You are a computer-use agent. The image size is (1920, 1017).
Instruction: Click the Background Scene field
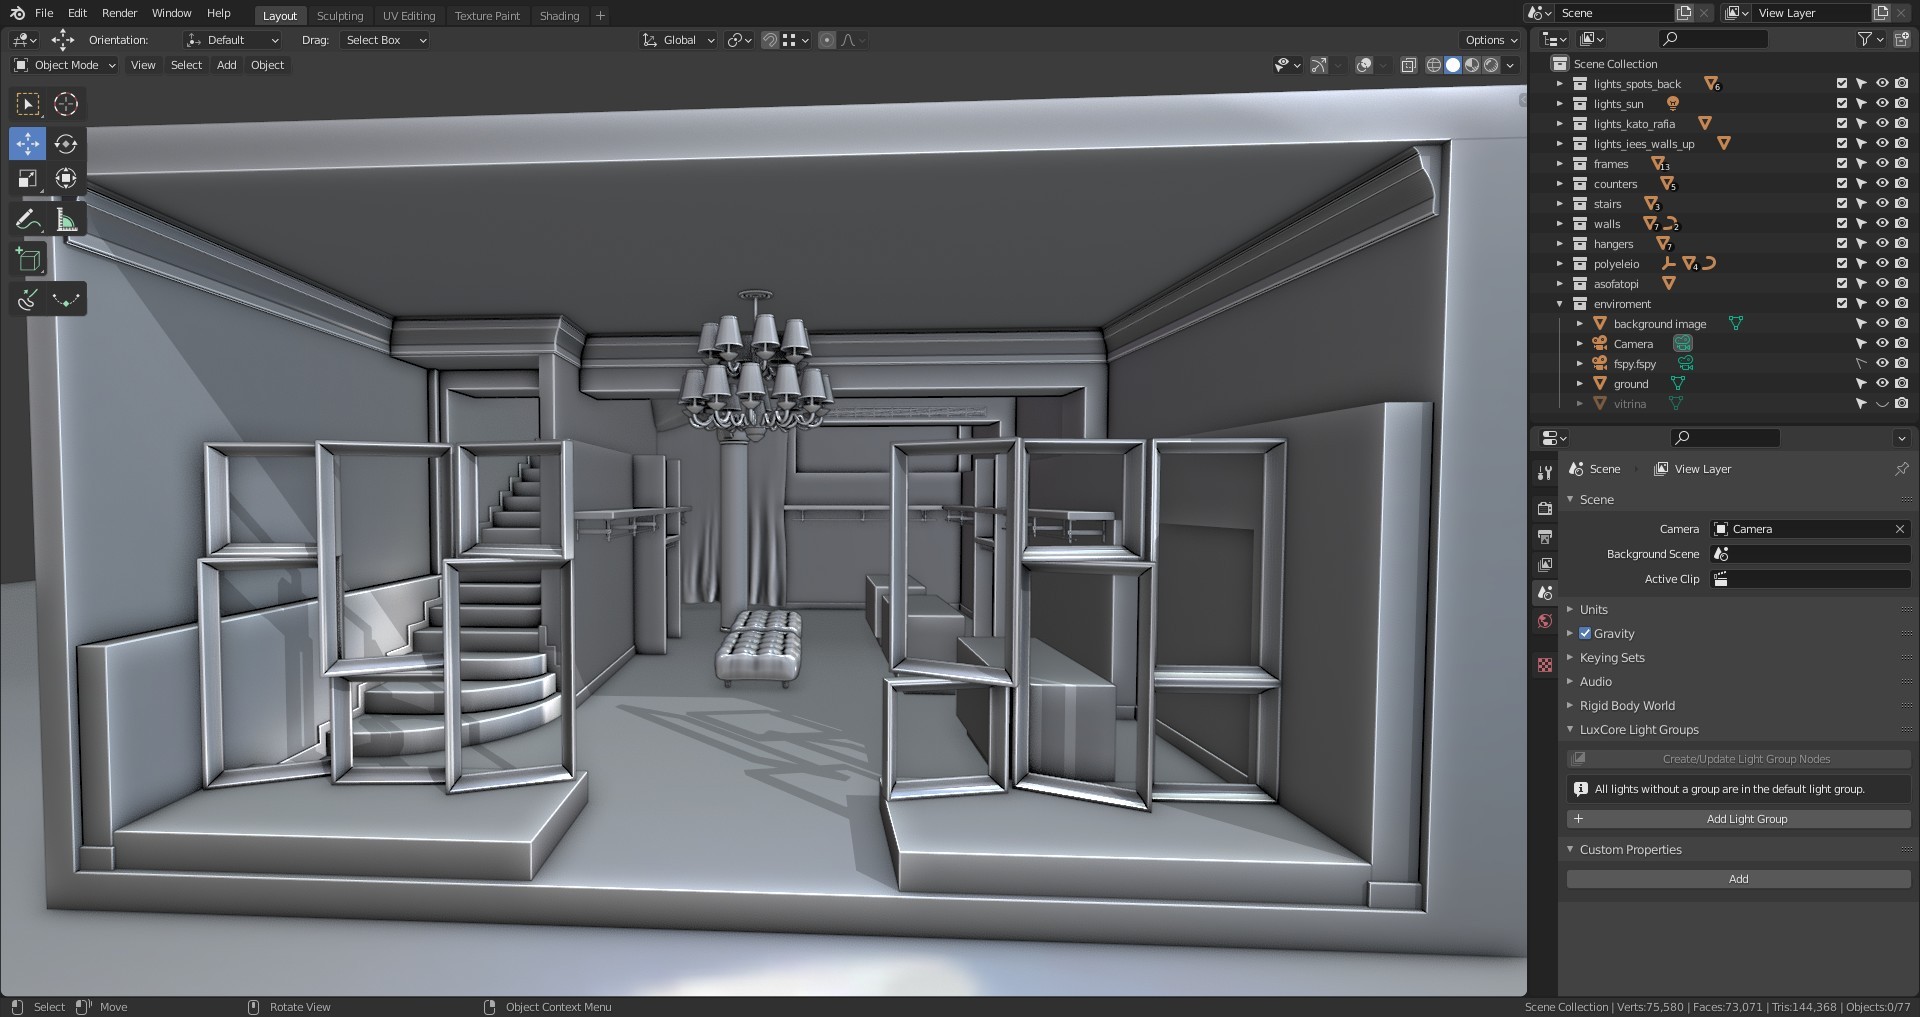click(1810, 554)
